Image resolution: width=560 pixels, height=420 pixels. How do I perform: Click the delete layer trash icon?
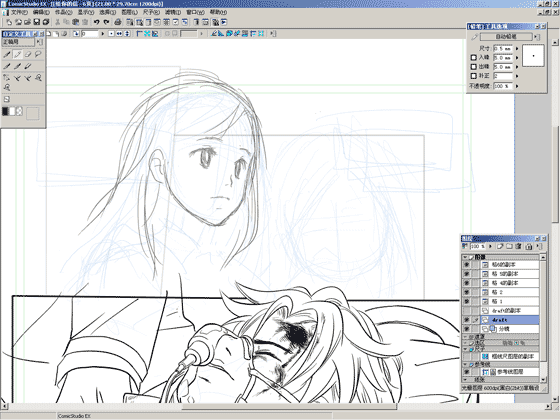point(519,246)
